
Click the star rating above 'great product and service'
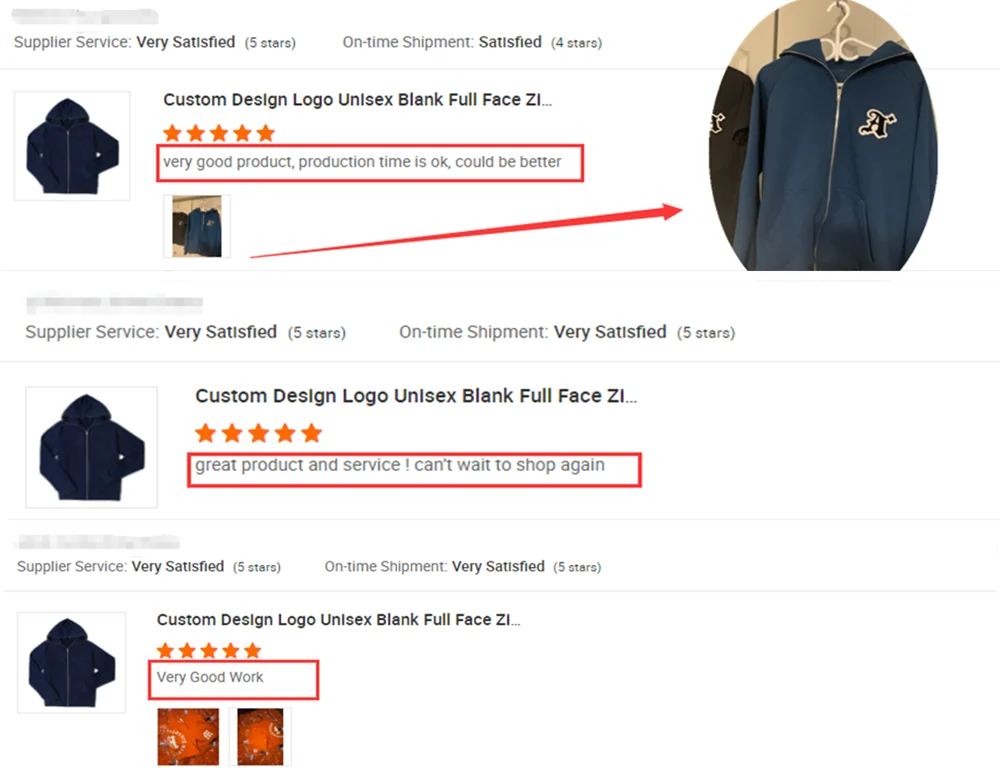(258, 433)
